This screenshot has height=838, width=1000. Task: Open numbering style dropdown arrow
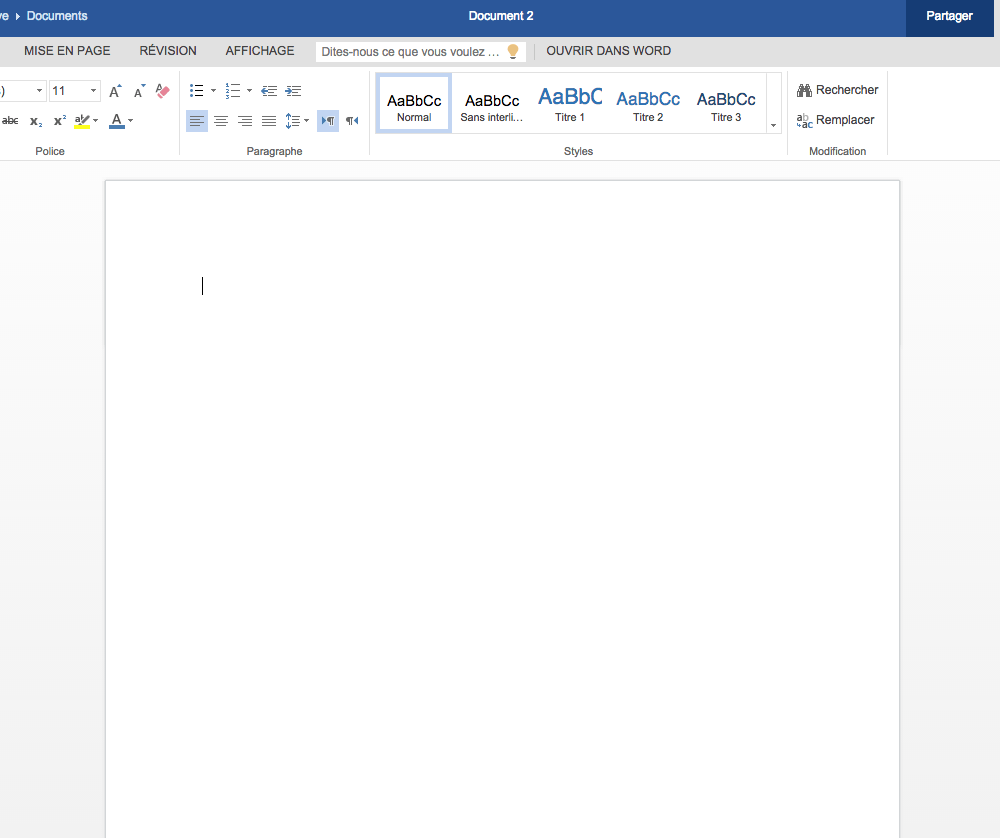click(x=249, y=91)
